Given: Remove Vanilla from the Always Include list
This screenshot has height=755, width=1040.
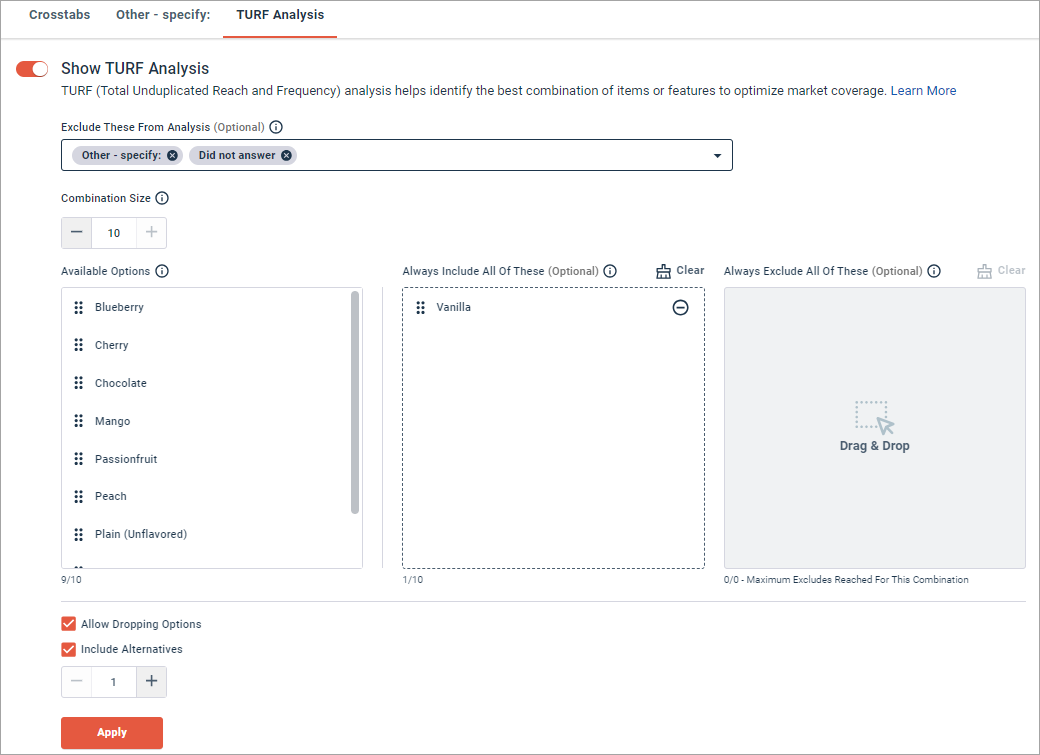Looking at the screenshot, I should [x=681, y=307].
